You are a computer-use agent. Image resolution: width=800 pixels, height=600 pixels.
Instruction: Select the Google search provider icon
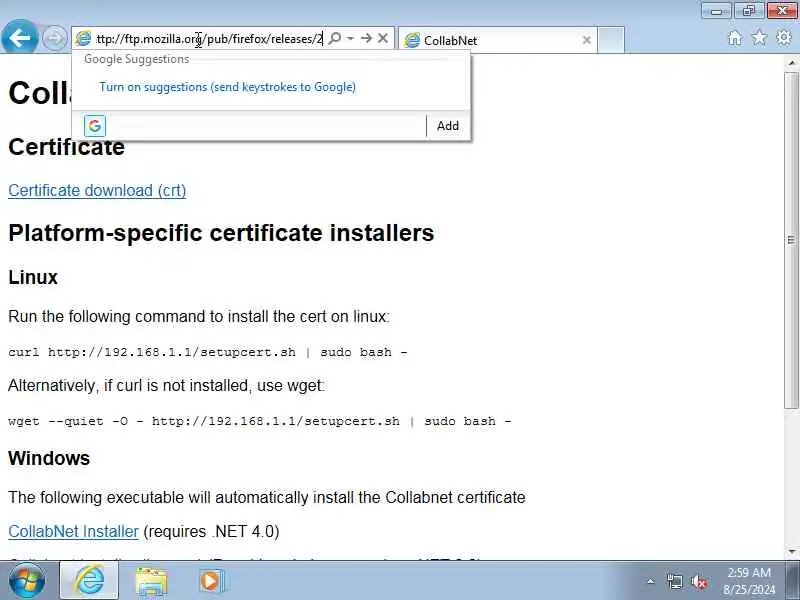(95, 126)
